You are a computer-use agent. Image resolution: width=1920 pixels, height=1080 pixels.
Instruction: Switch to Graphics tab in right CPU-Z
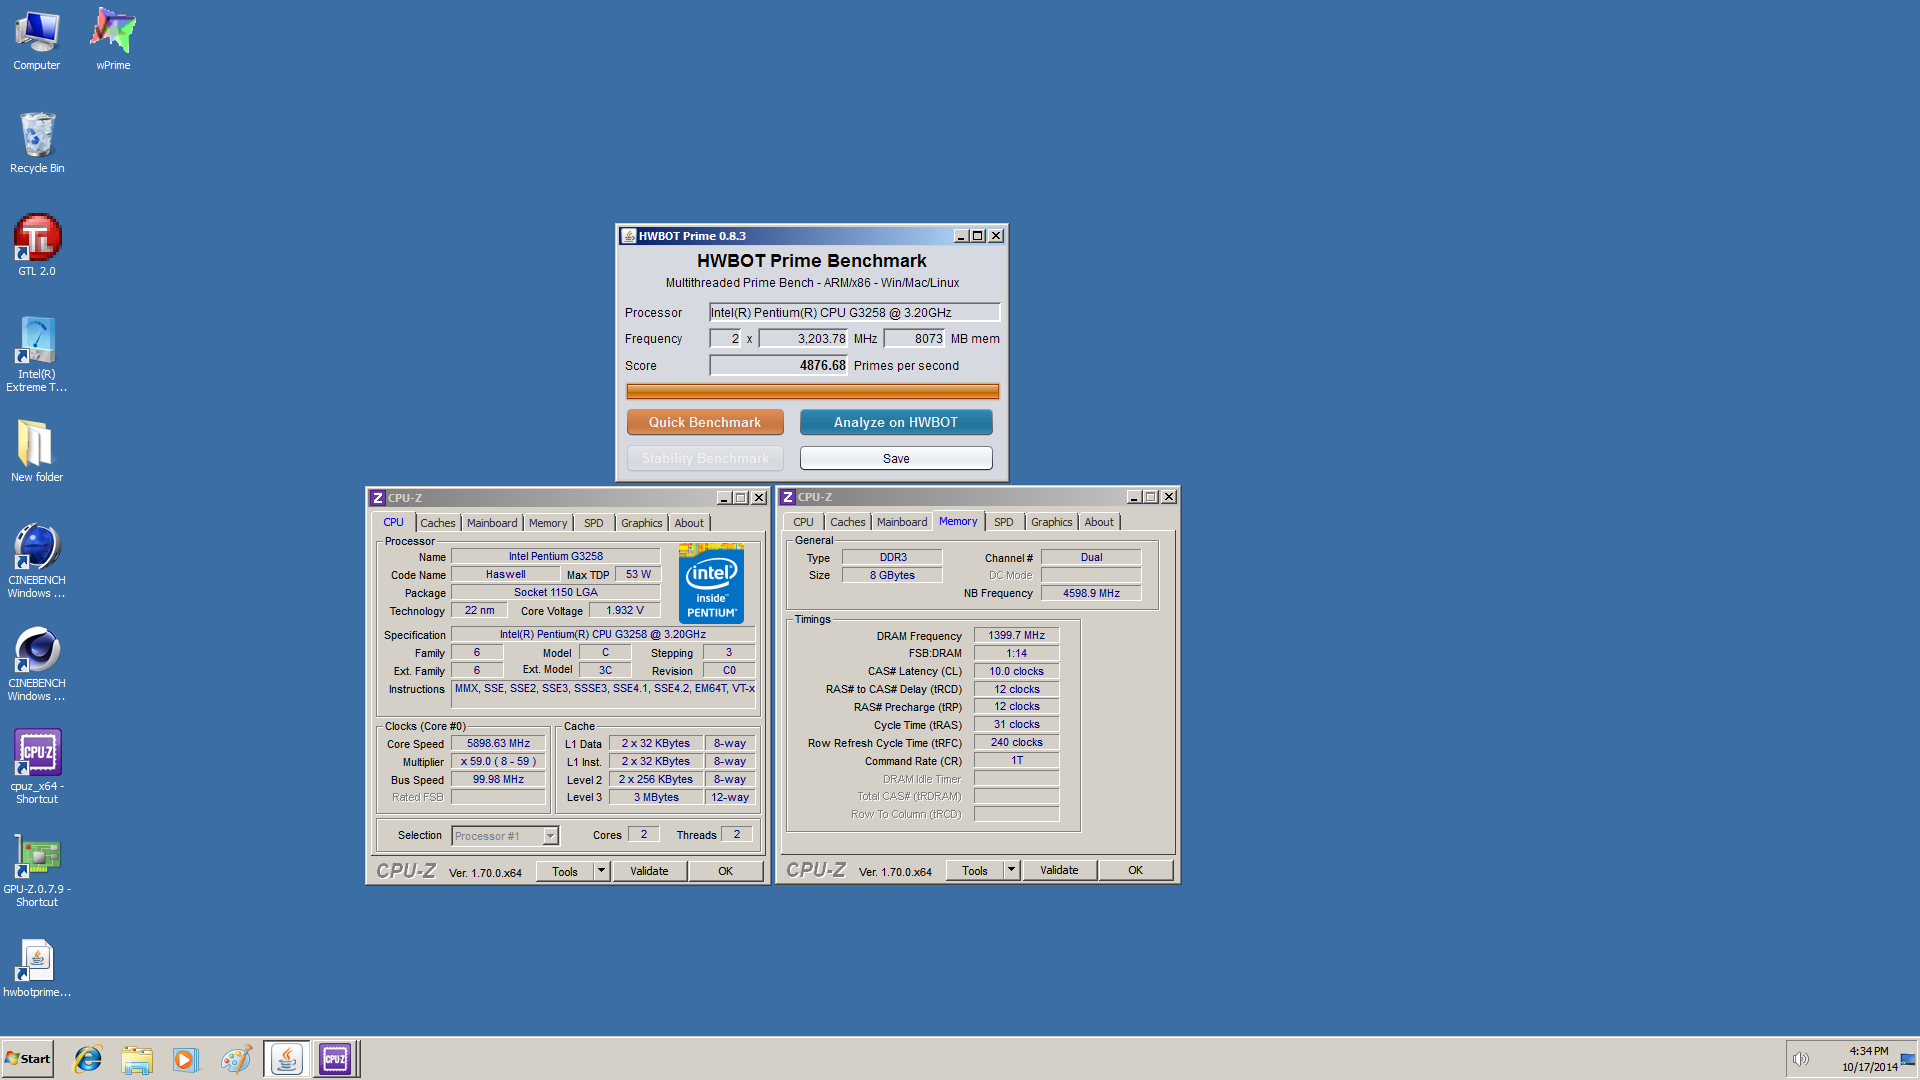click(1052, 522)
